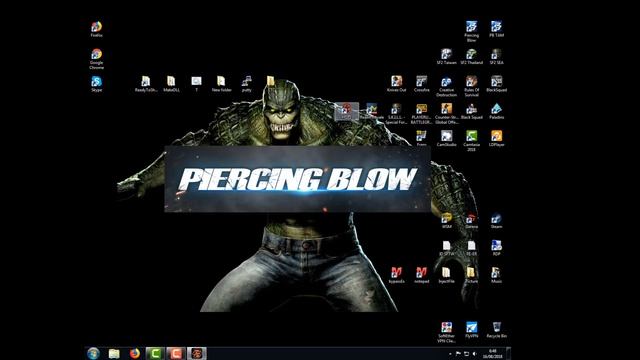The height and width of the screenshot is (360, 640).
Task: Open the Google Chrome desktop shortcut
Action: [96, 58]
